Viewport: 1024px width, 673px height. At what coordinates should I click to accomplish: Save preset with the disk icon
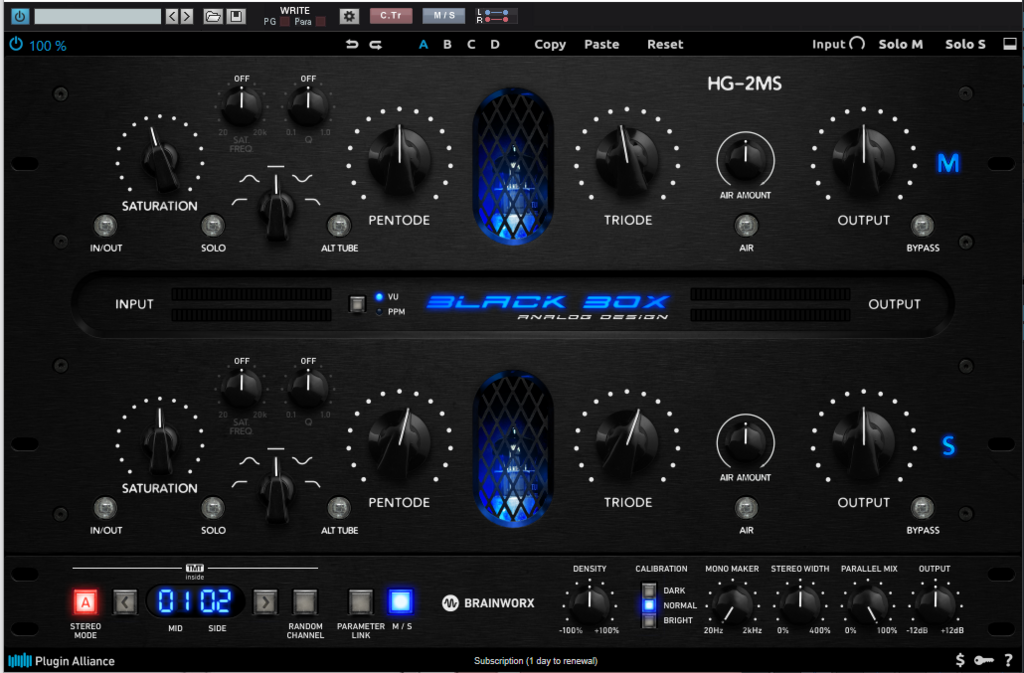tap(236, 16)
